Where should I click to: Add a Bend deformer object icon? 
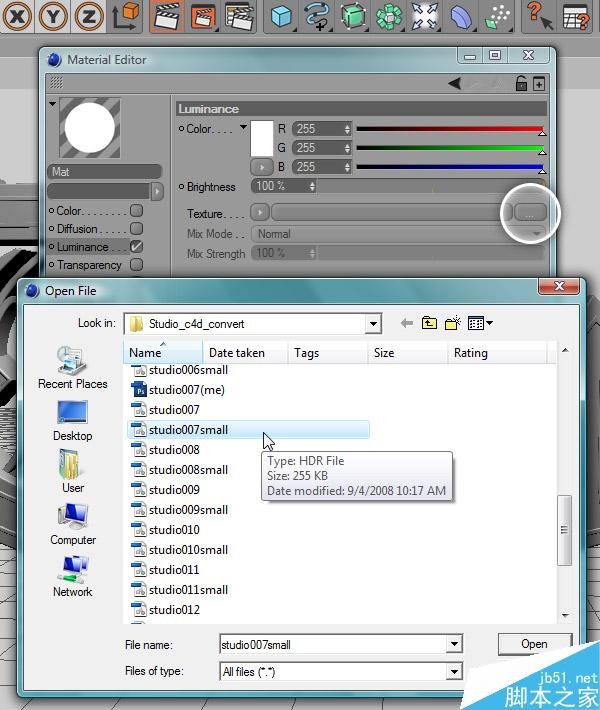461,16
